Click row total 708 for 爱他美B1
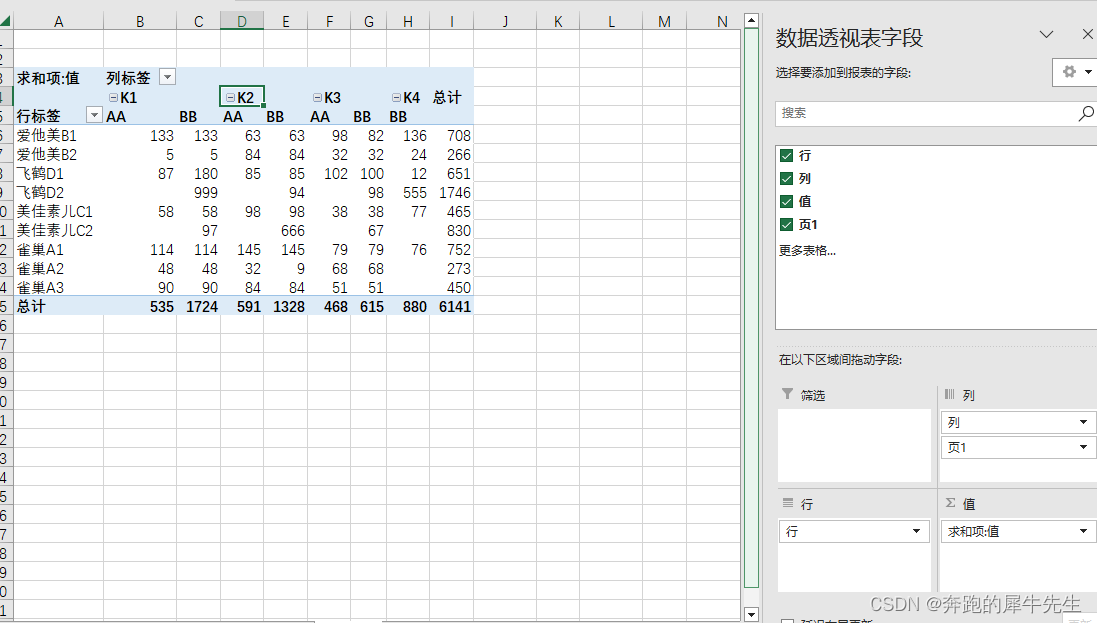The image size is (1097, 623). 452,135
